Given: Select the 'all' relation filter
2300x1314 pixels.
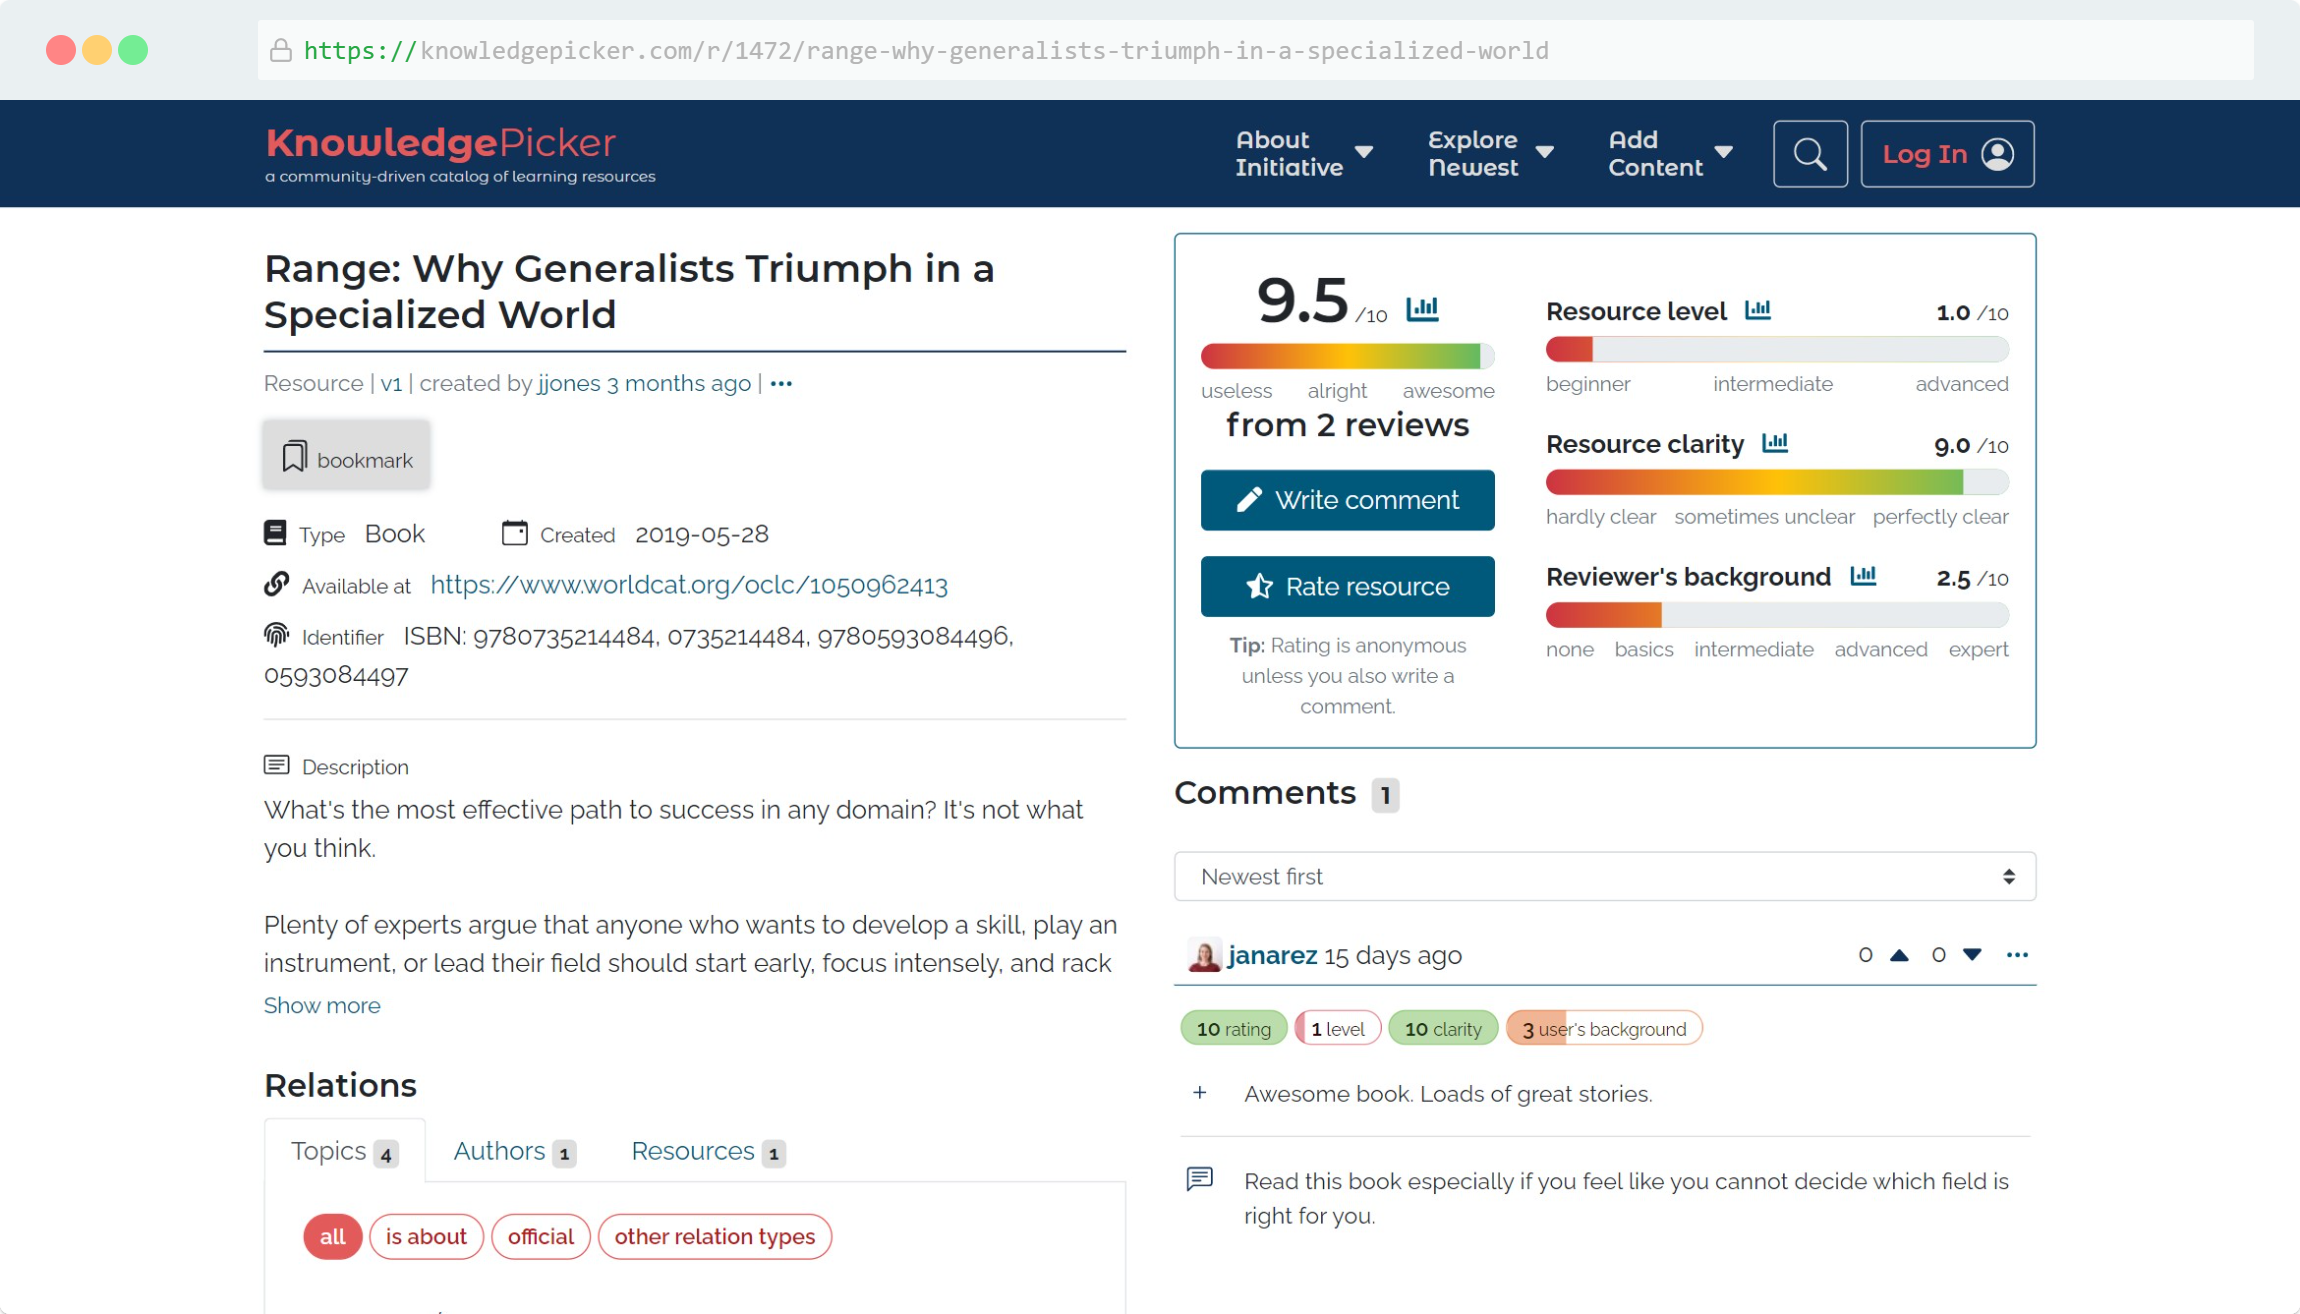Looking at the screenshot, I should (332, 1236).
